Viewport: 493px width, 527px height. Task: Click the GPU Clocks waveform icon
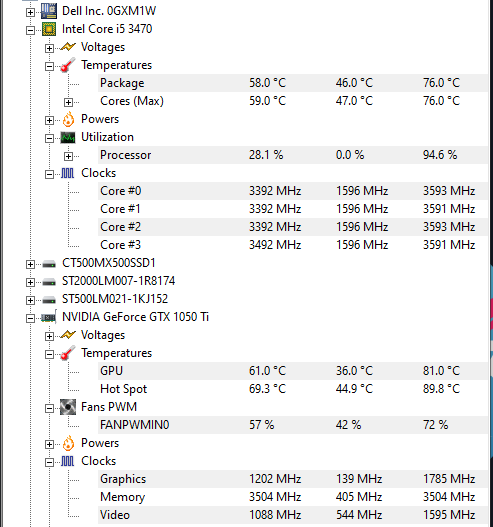tap(68, 461)
